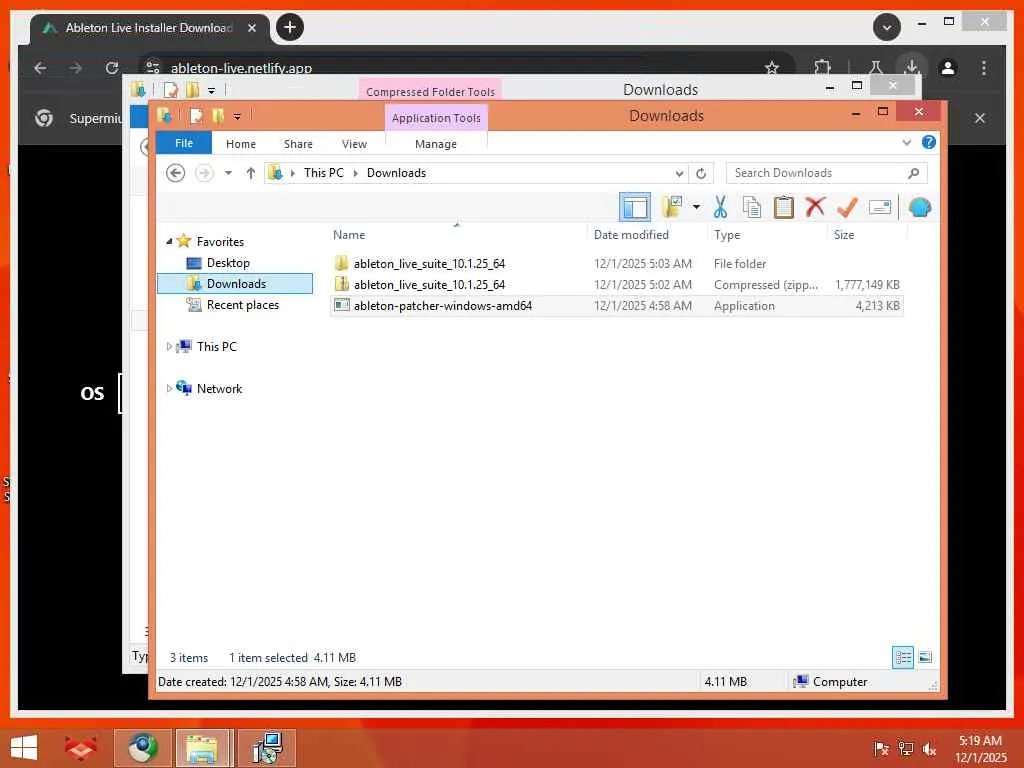Open the Manage ribbon tab

[x=436, y=144]
